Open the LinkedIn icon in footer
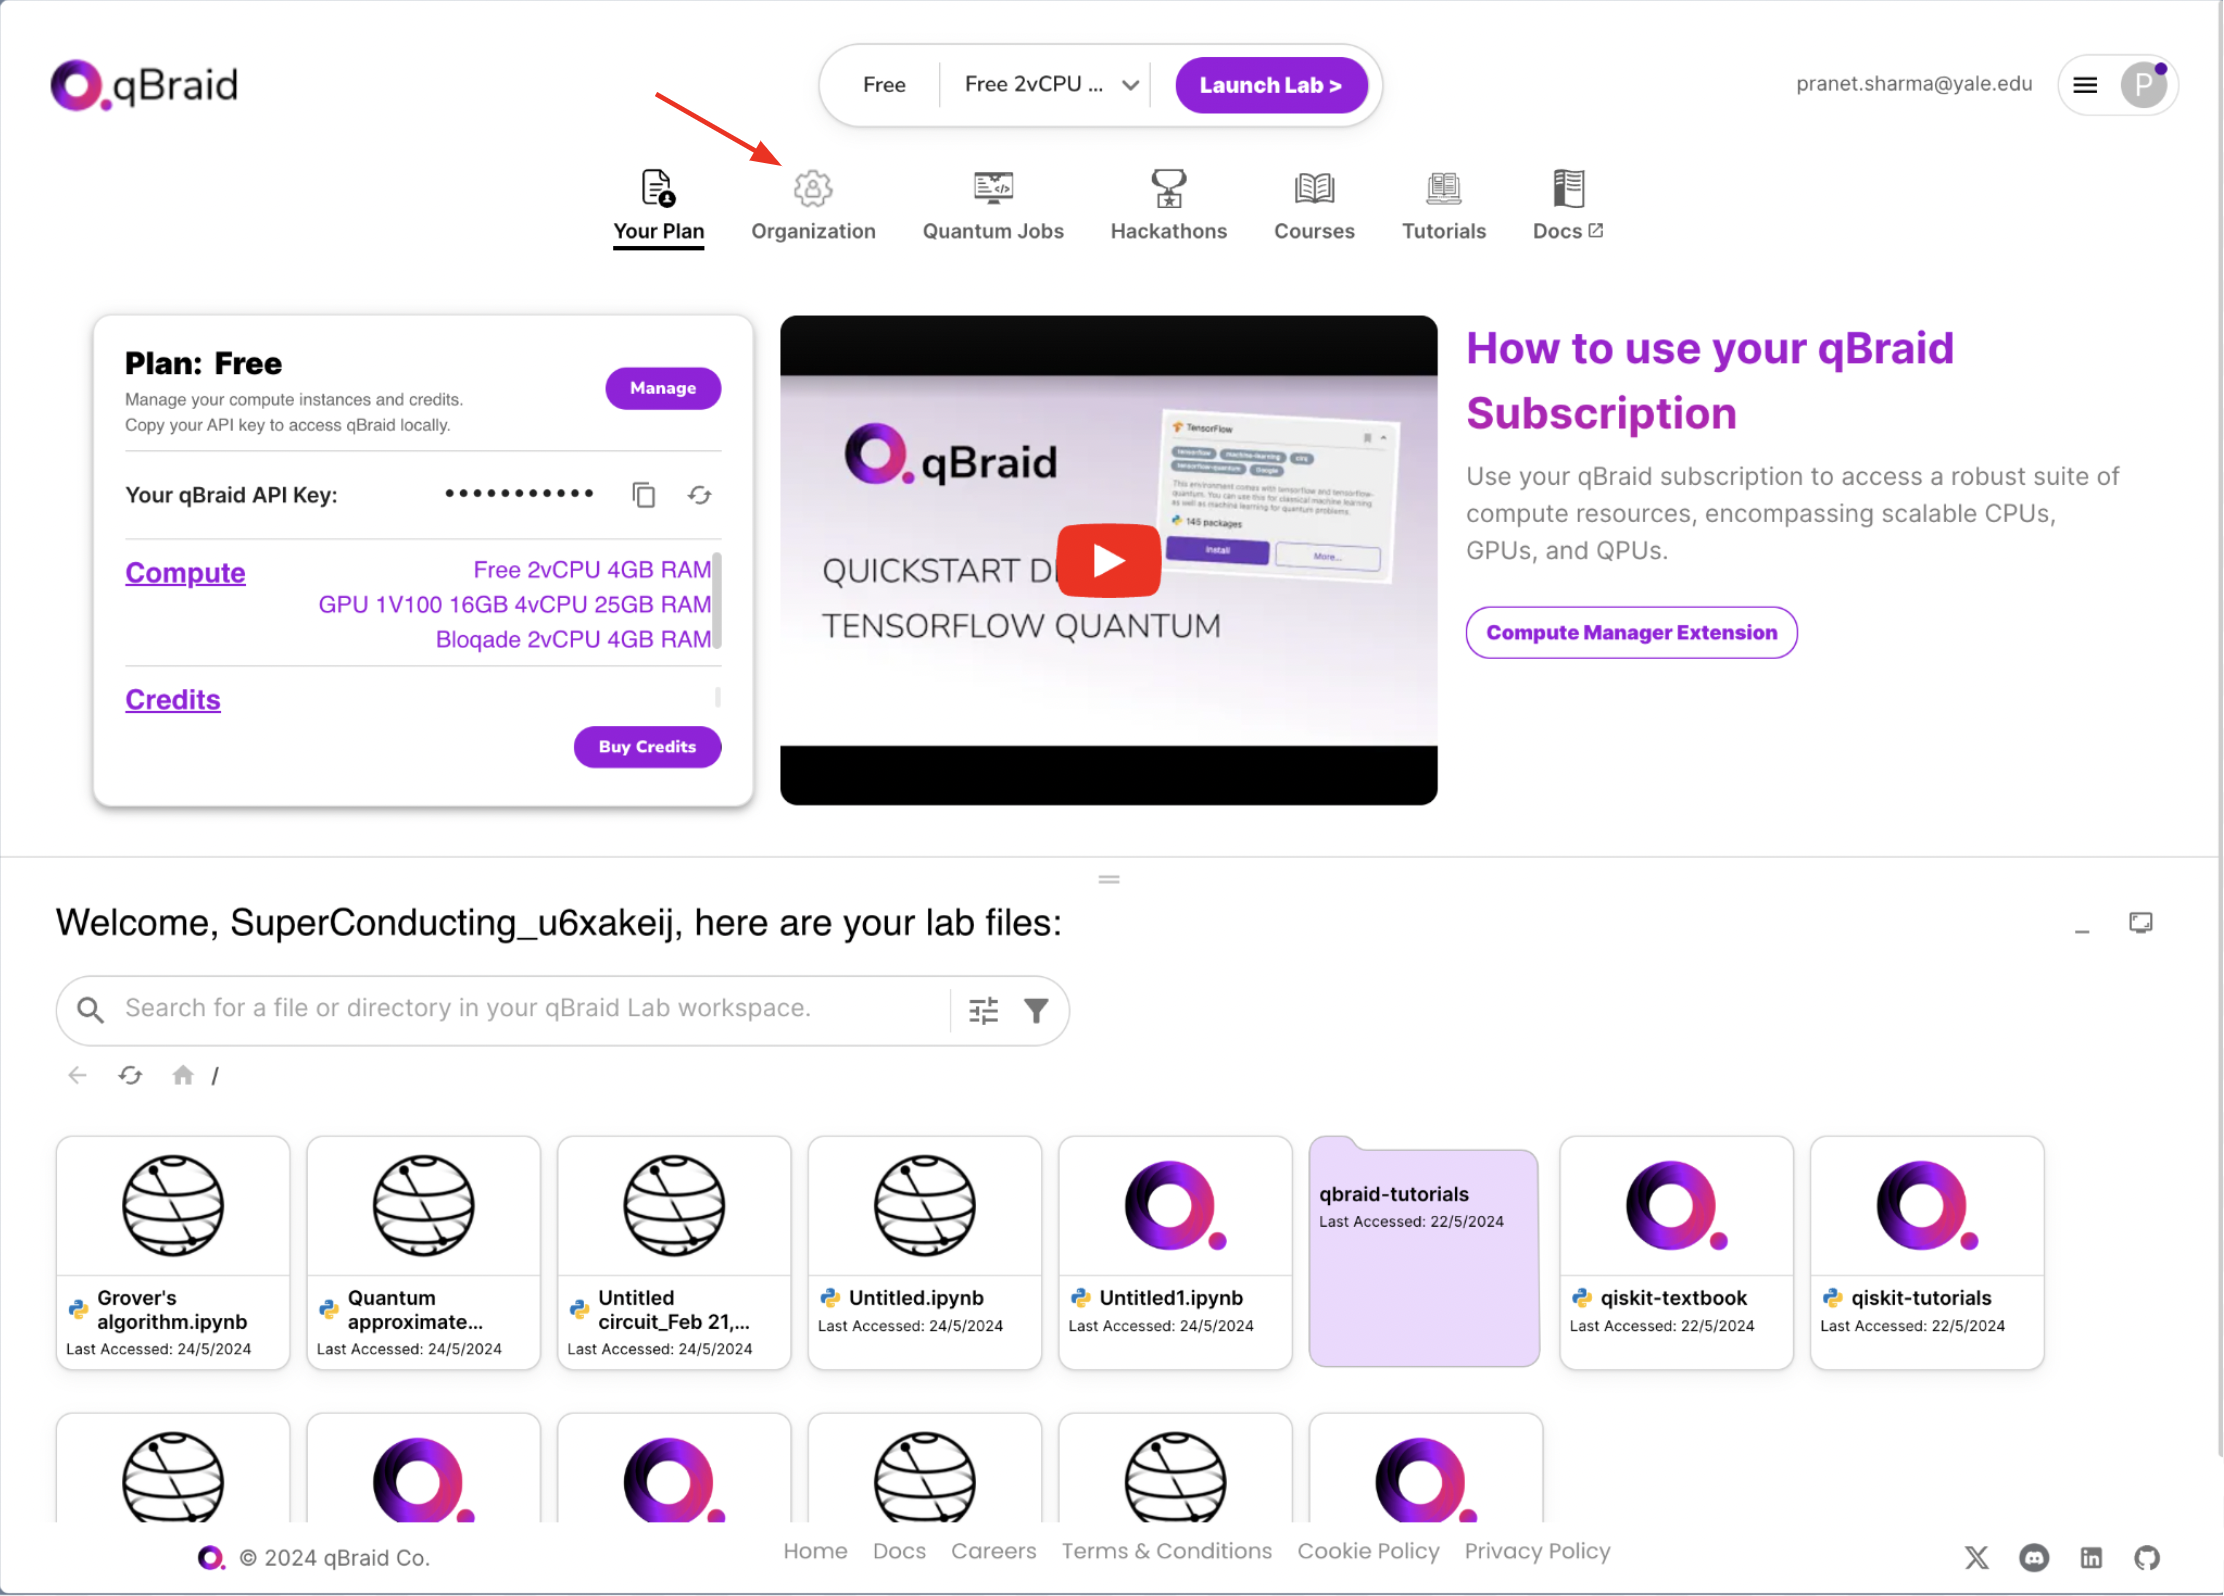Screen dimensions: 2224x1596 point(2091,1558)
